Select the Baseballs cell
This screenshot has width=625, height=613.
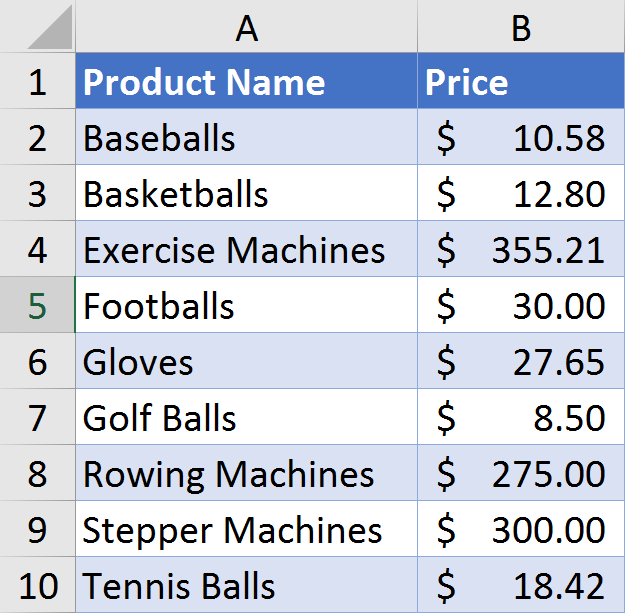point(246,138)
